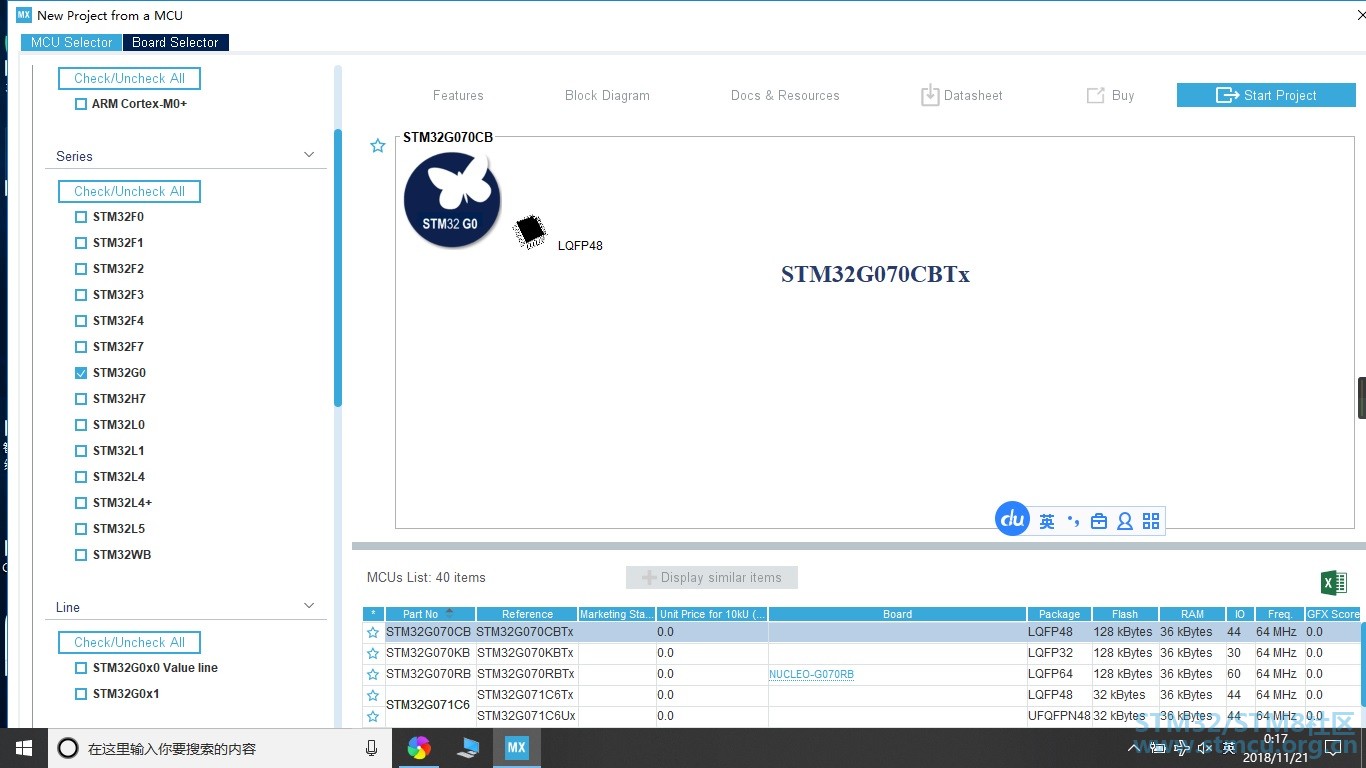The height and width of the screenshot is (768, 1366).
Task: Click the Datasheet download icon
Action: [x=930, y=95]
